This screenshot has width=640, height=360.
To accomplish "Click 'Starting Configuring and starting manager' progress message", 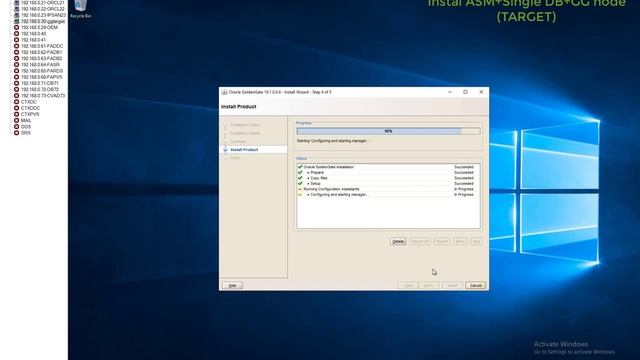I will pos(332,141).
